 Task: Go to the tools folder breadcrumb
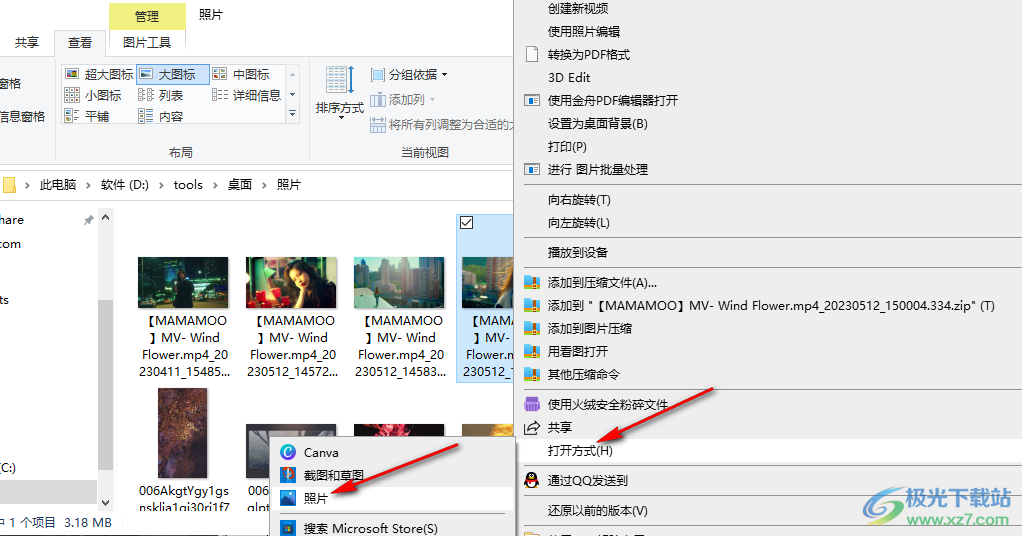pos(188,185)
